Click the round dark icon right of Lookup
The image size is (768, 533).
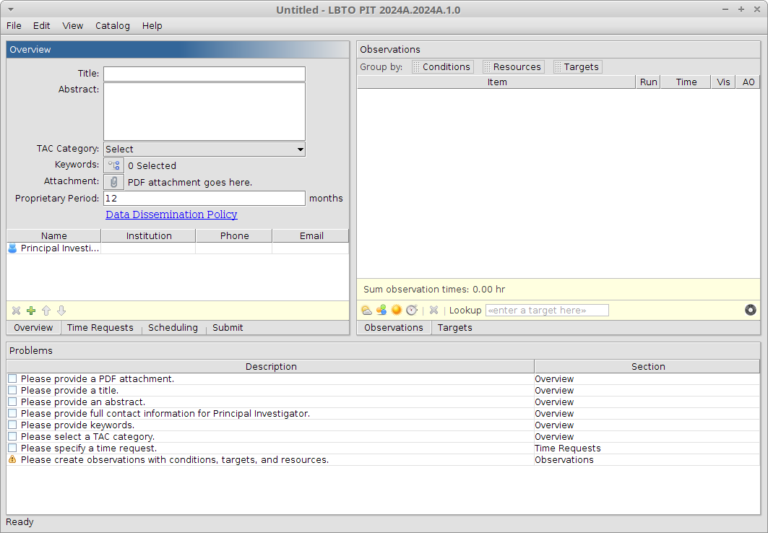750,310
